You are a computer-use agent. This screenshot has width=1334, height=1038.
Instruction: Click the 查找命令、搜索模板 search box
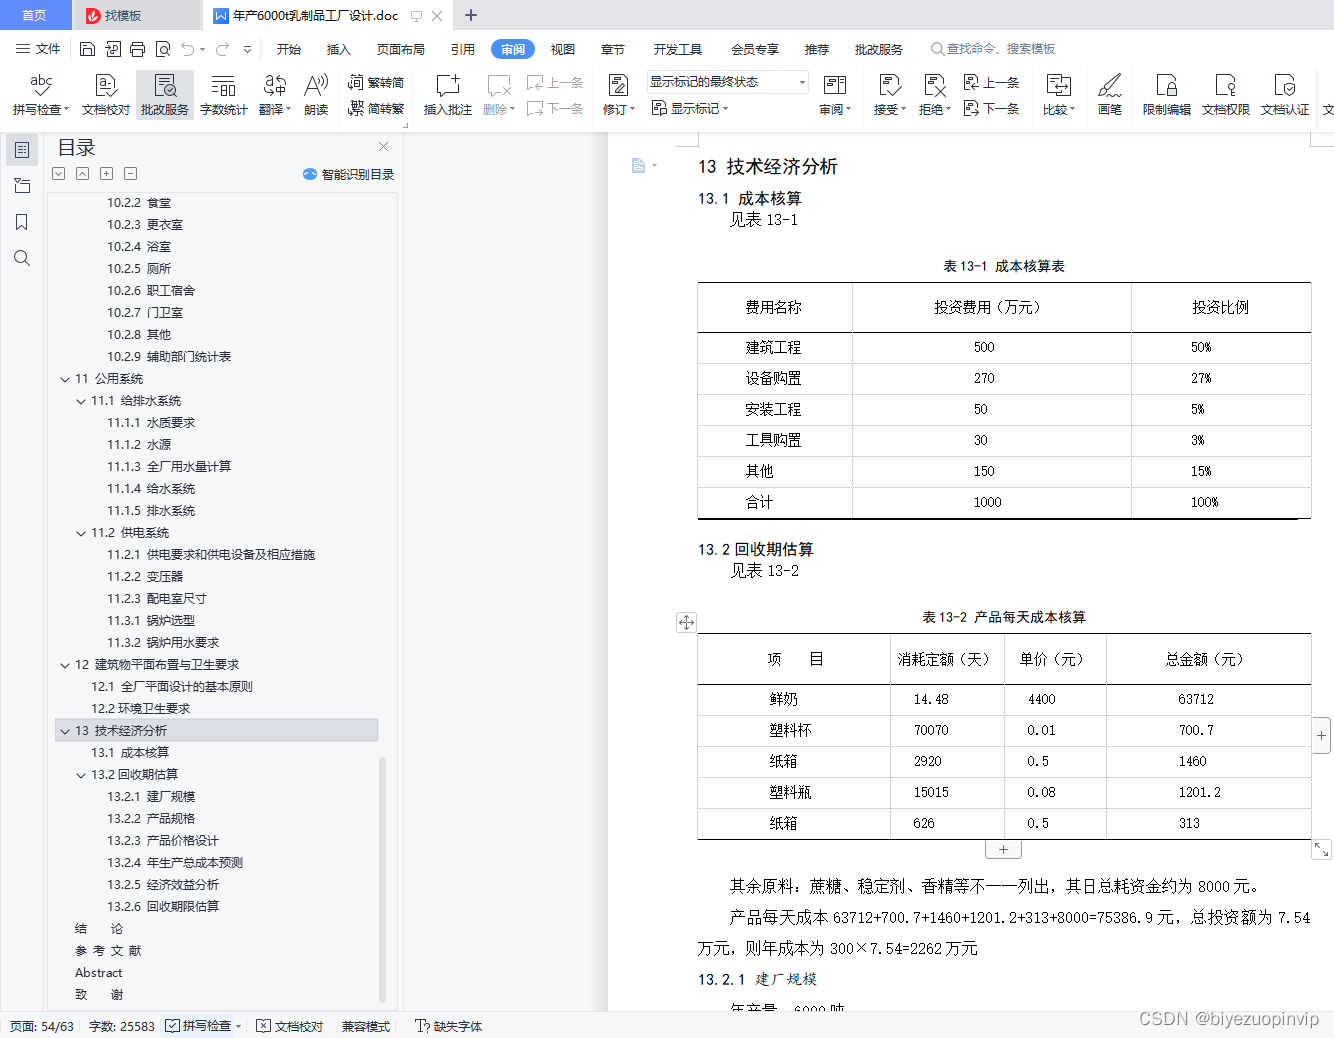(993, 49)
